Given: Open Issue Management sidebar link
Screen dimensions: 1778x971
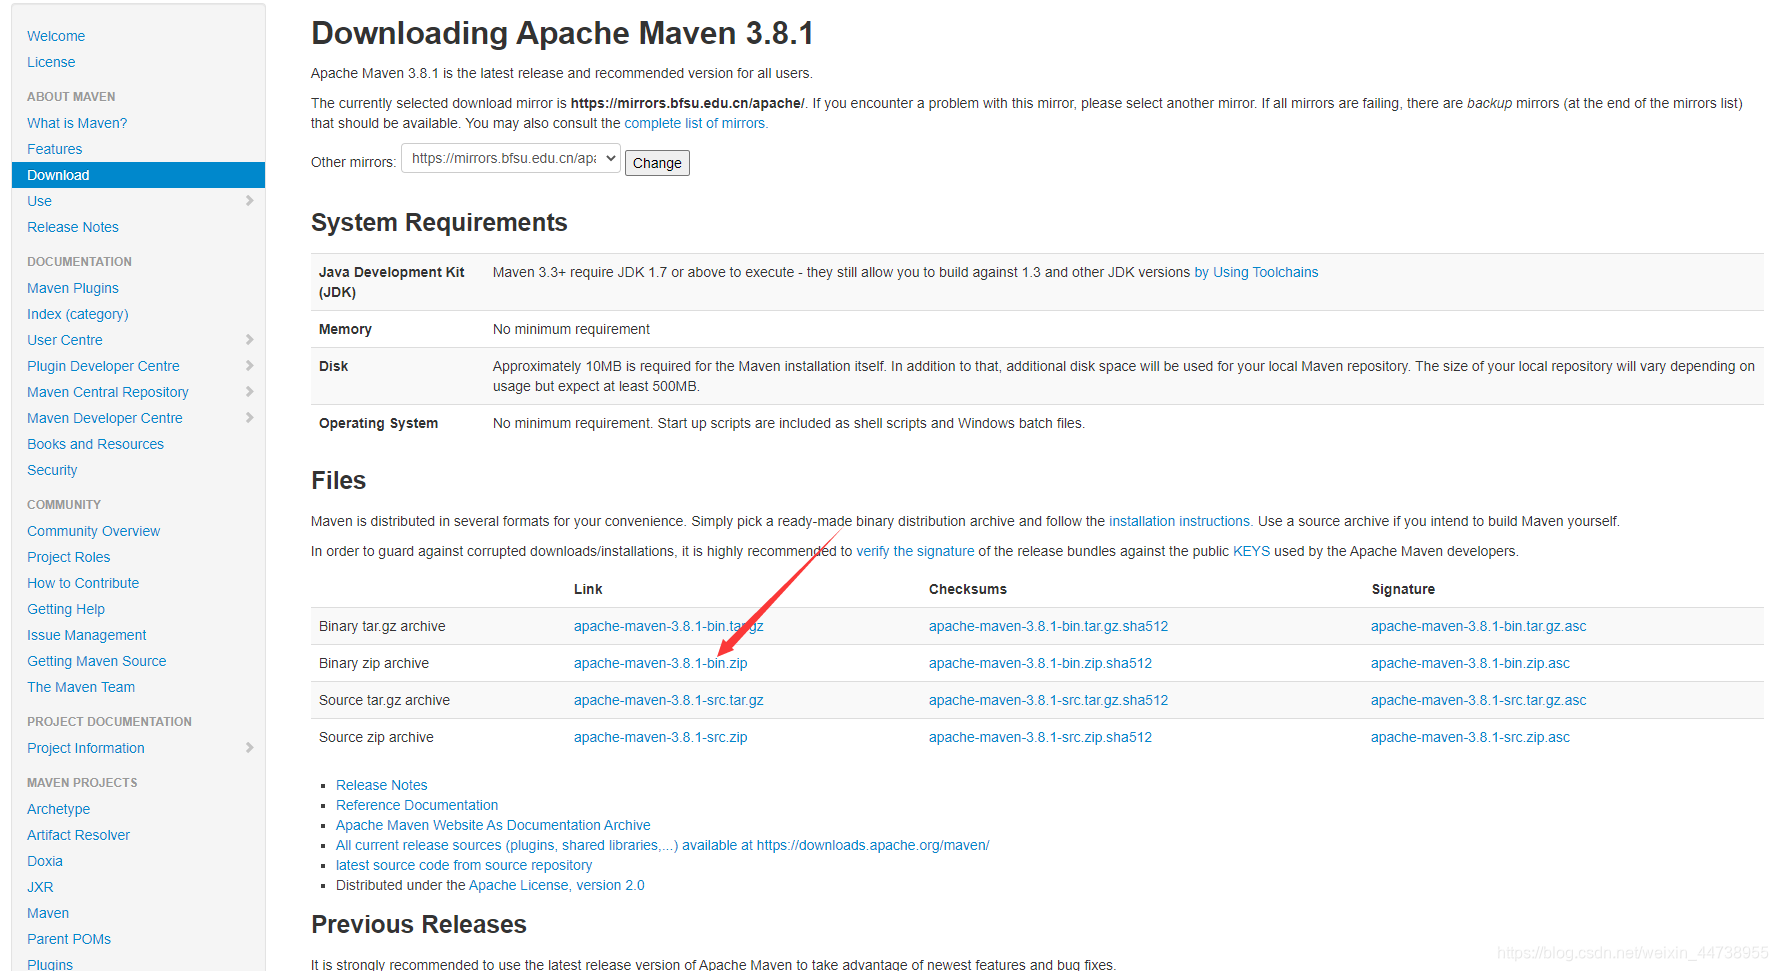Looking at the screenshot, I should [x=87, y=635].
